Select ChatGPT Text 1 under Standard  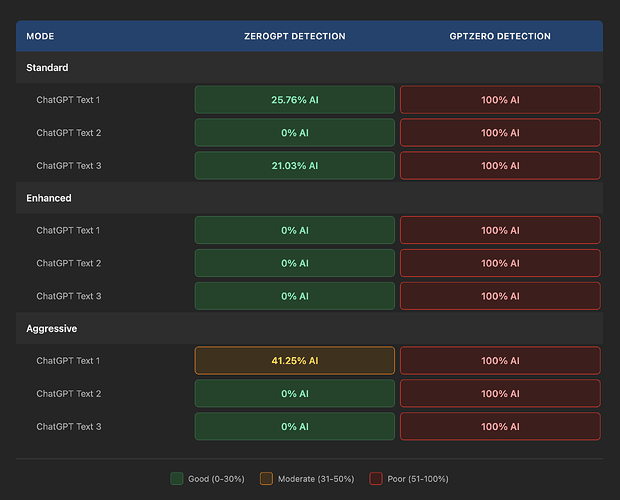(68, 100)
